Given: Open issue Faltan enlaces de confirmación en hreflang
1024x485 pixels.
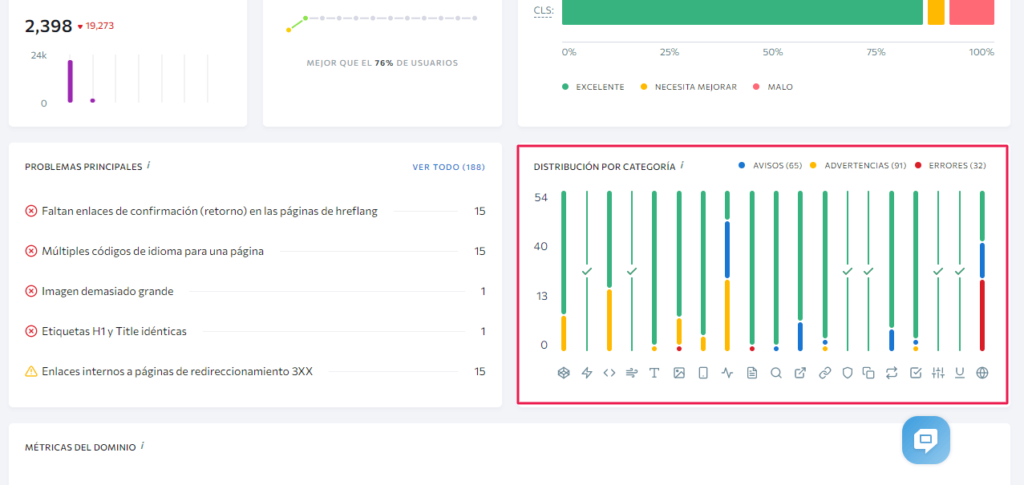Looking at the screenshot, I should (x=209, y=211).
